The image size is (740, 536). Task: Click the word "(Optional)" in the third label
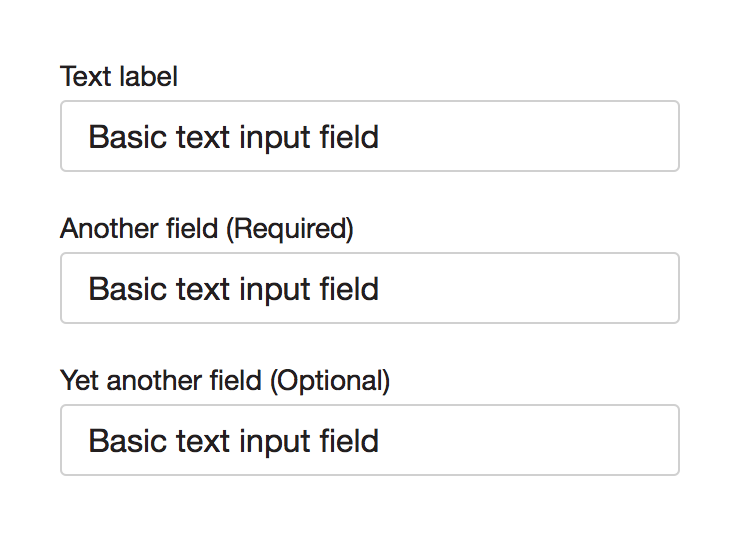click(329, 381)
